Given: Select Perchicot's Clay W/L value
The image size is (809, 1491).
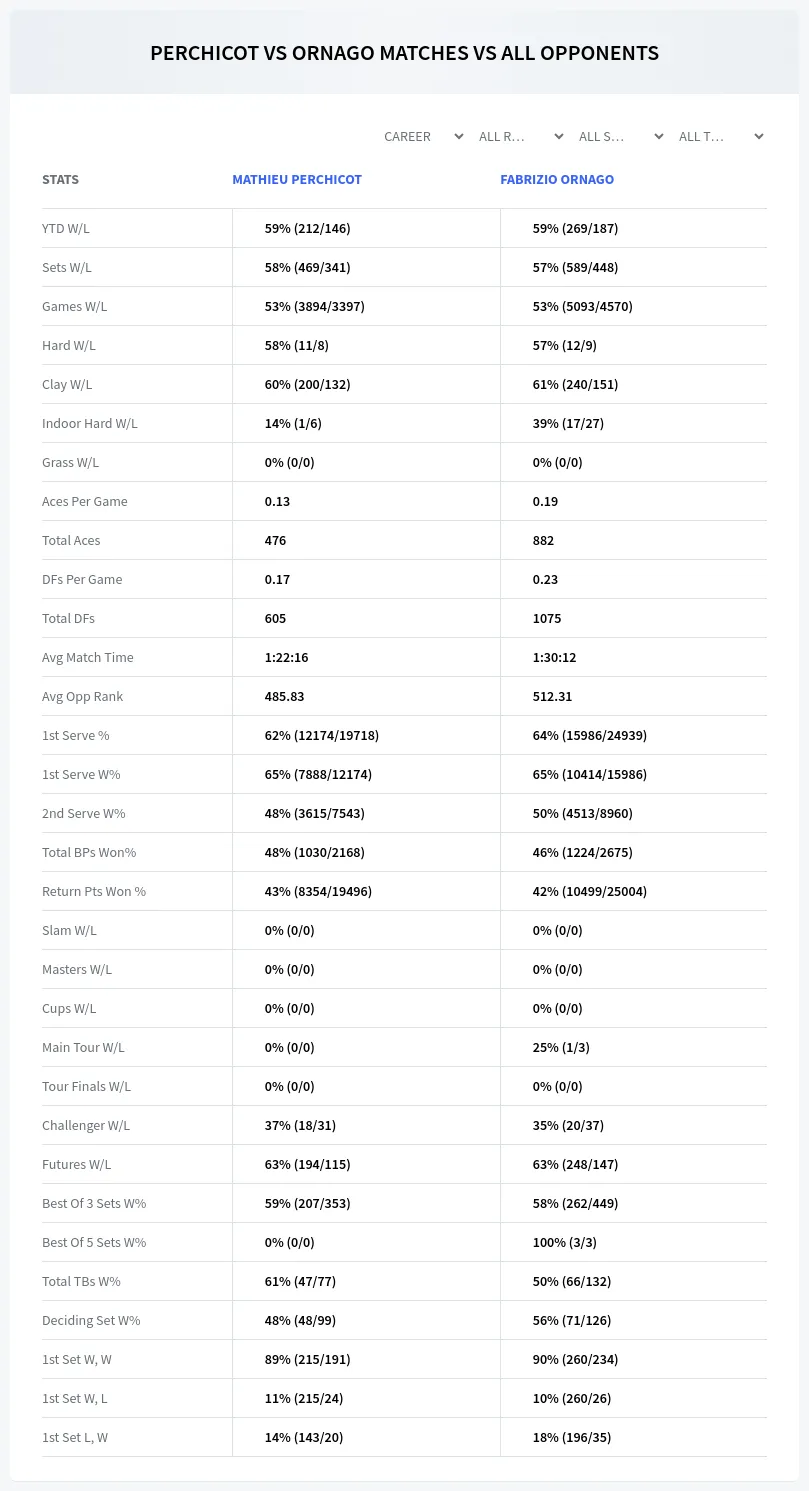Looking at the screenshot, I should pyautogui.click(x=307, y=384).
